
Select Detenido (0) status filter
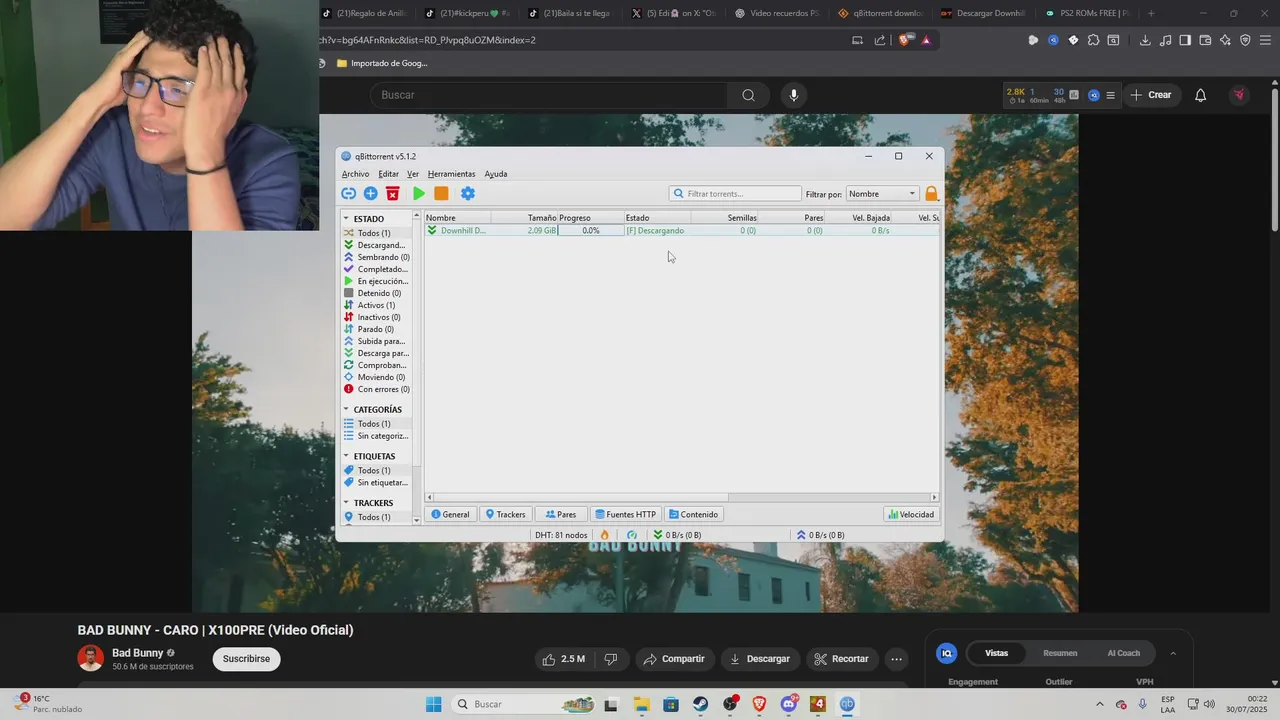tap(377, 293)
